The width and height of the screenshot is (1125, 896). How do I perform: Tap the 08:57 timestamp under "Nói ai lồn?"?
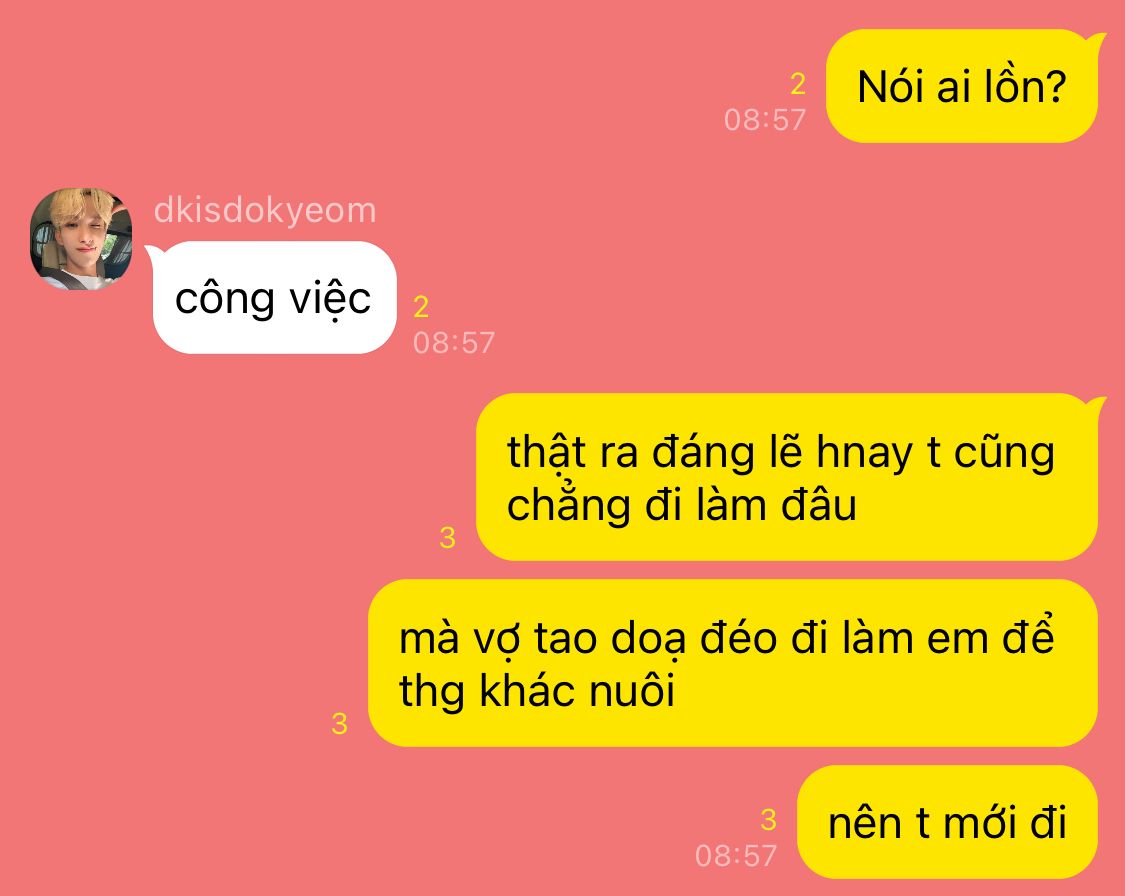[x=765, y=120]
